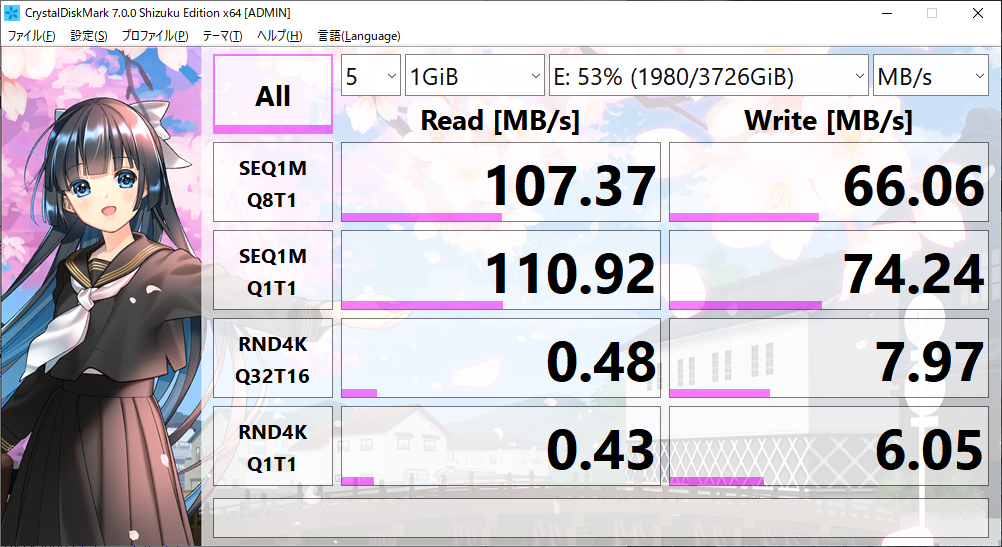This screenshot has height=547, width=1002.
Task: Open the プロファイル(P) menu
Action: point(155,36)
